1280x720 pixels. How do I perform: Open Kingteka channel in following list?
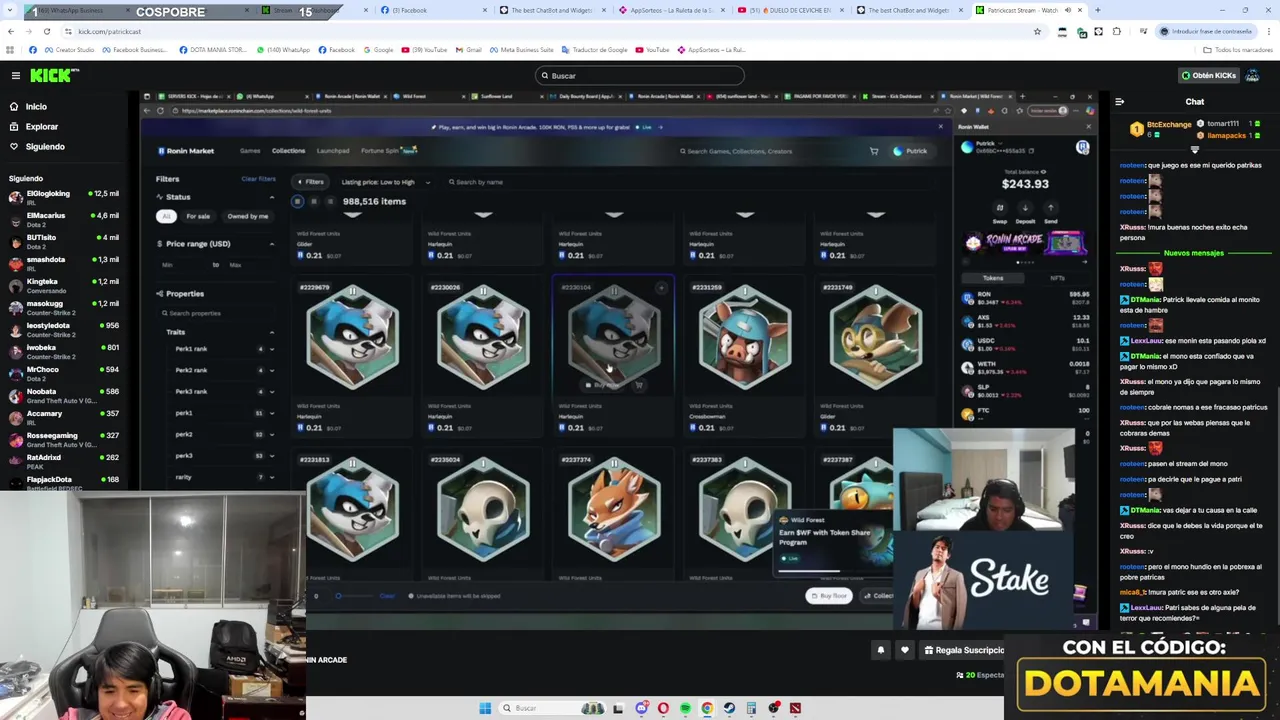64,284
